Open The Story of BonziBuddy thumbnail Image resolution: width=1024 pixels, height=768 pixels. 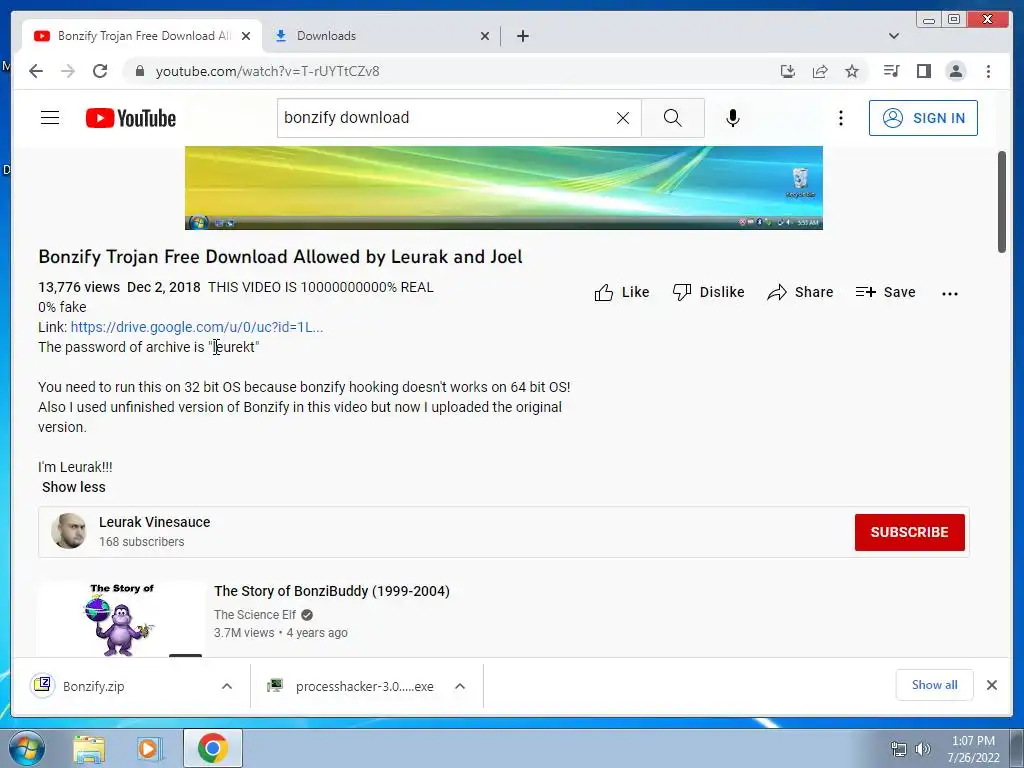[121, 620]
